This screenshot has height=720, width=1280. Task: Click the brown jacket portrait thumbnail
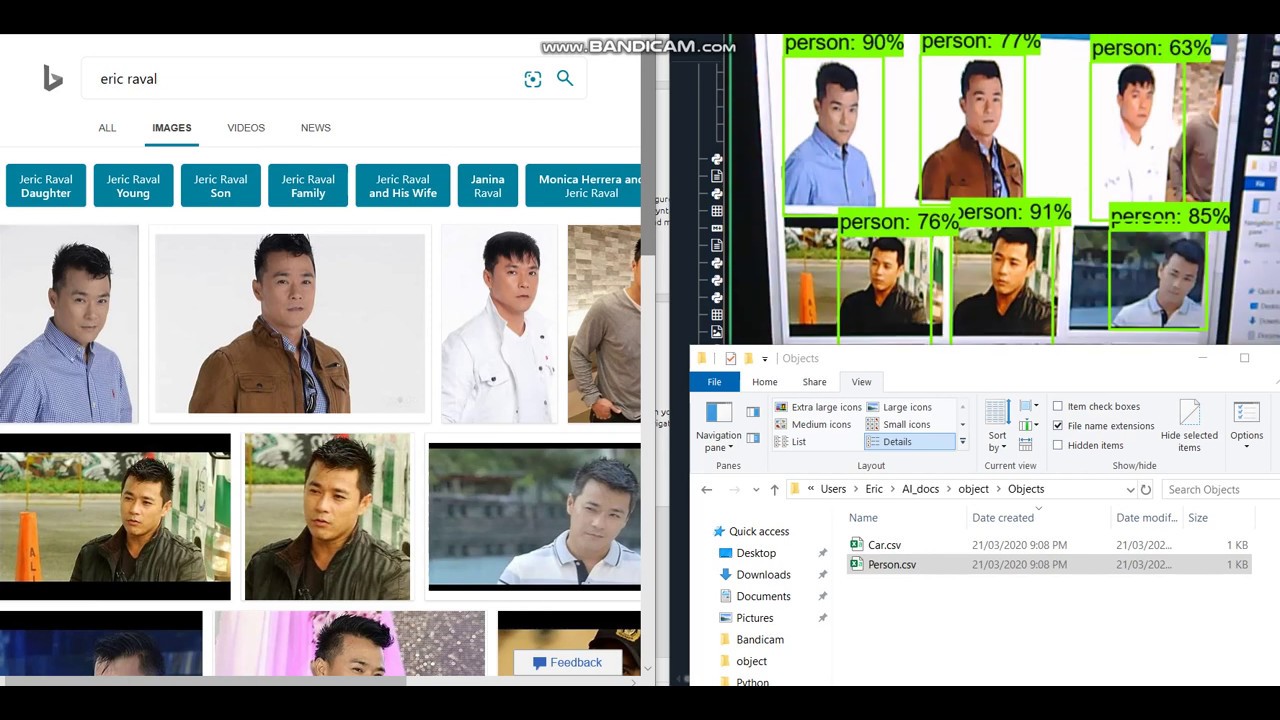click(x=290, y=324)
